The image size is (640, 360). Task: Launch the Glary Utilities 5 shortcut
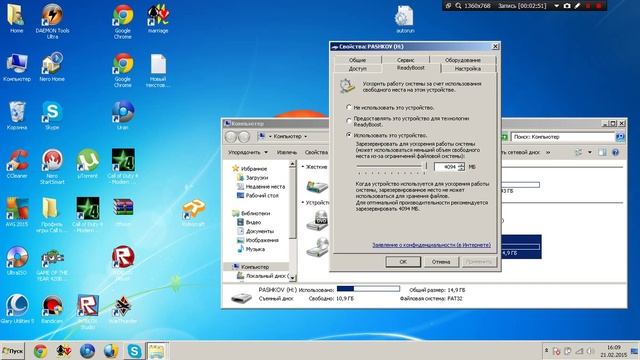click(17, 309)
